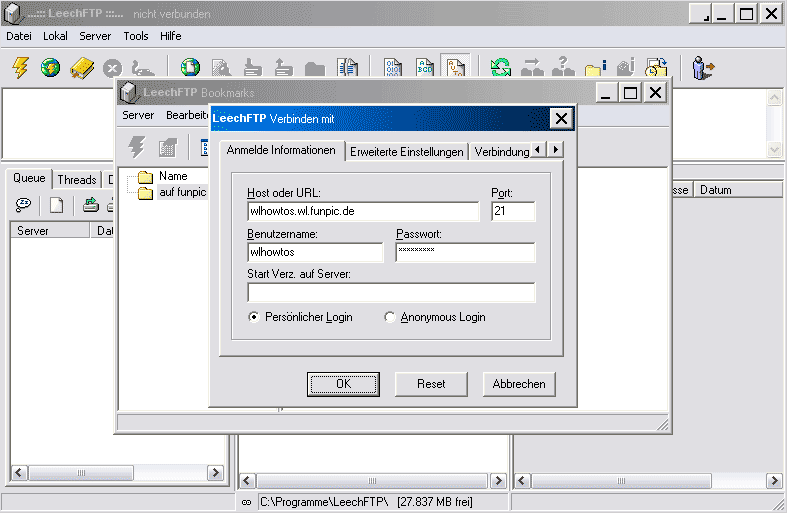Viewport: 787px width, 513px height.
Task: Click the link status icon in status bar
Action: (x=246, y=502)
